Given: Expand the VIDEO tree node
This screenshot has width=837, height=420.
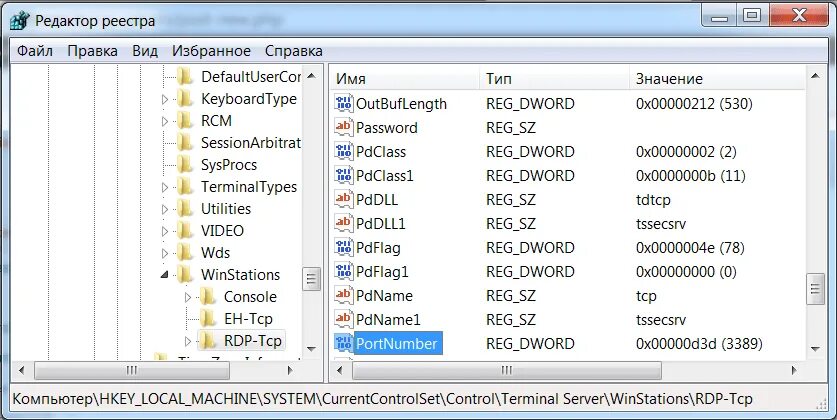Looking at the screenshot, I should (165, 231).
